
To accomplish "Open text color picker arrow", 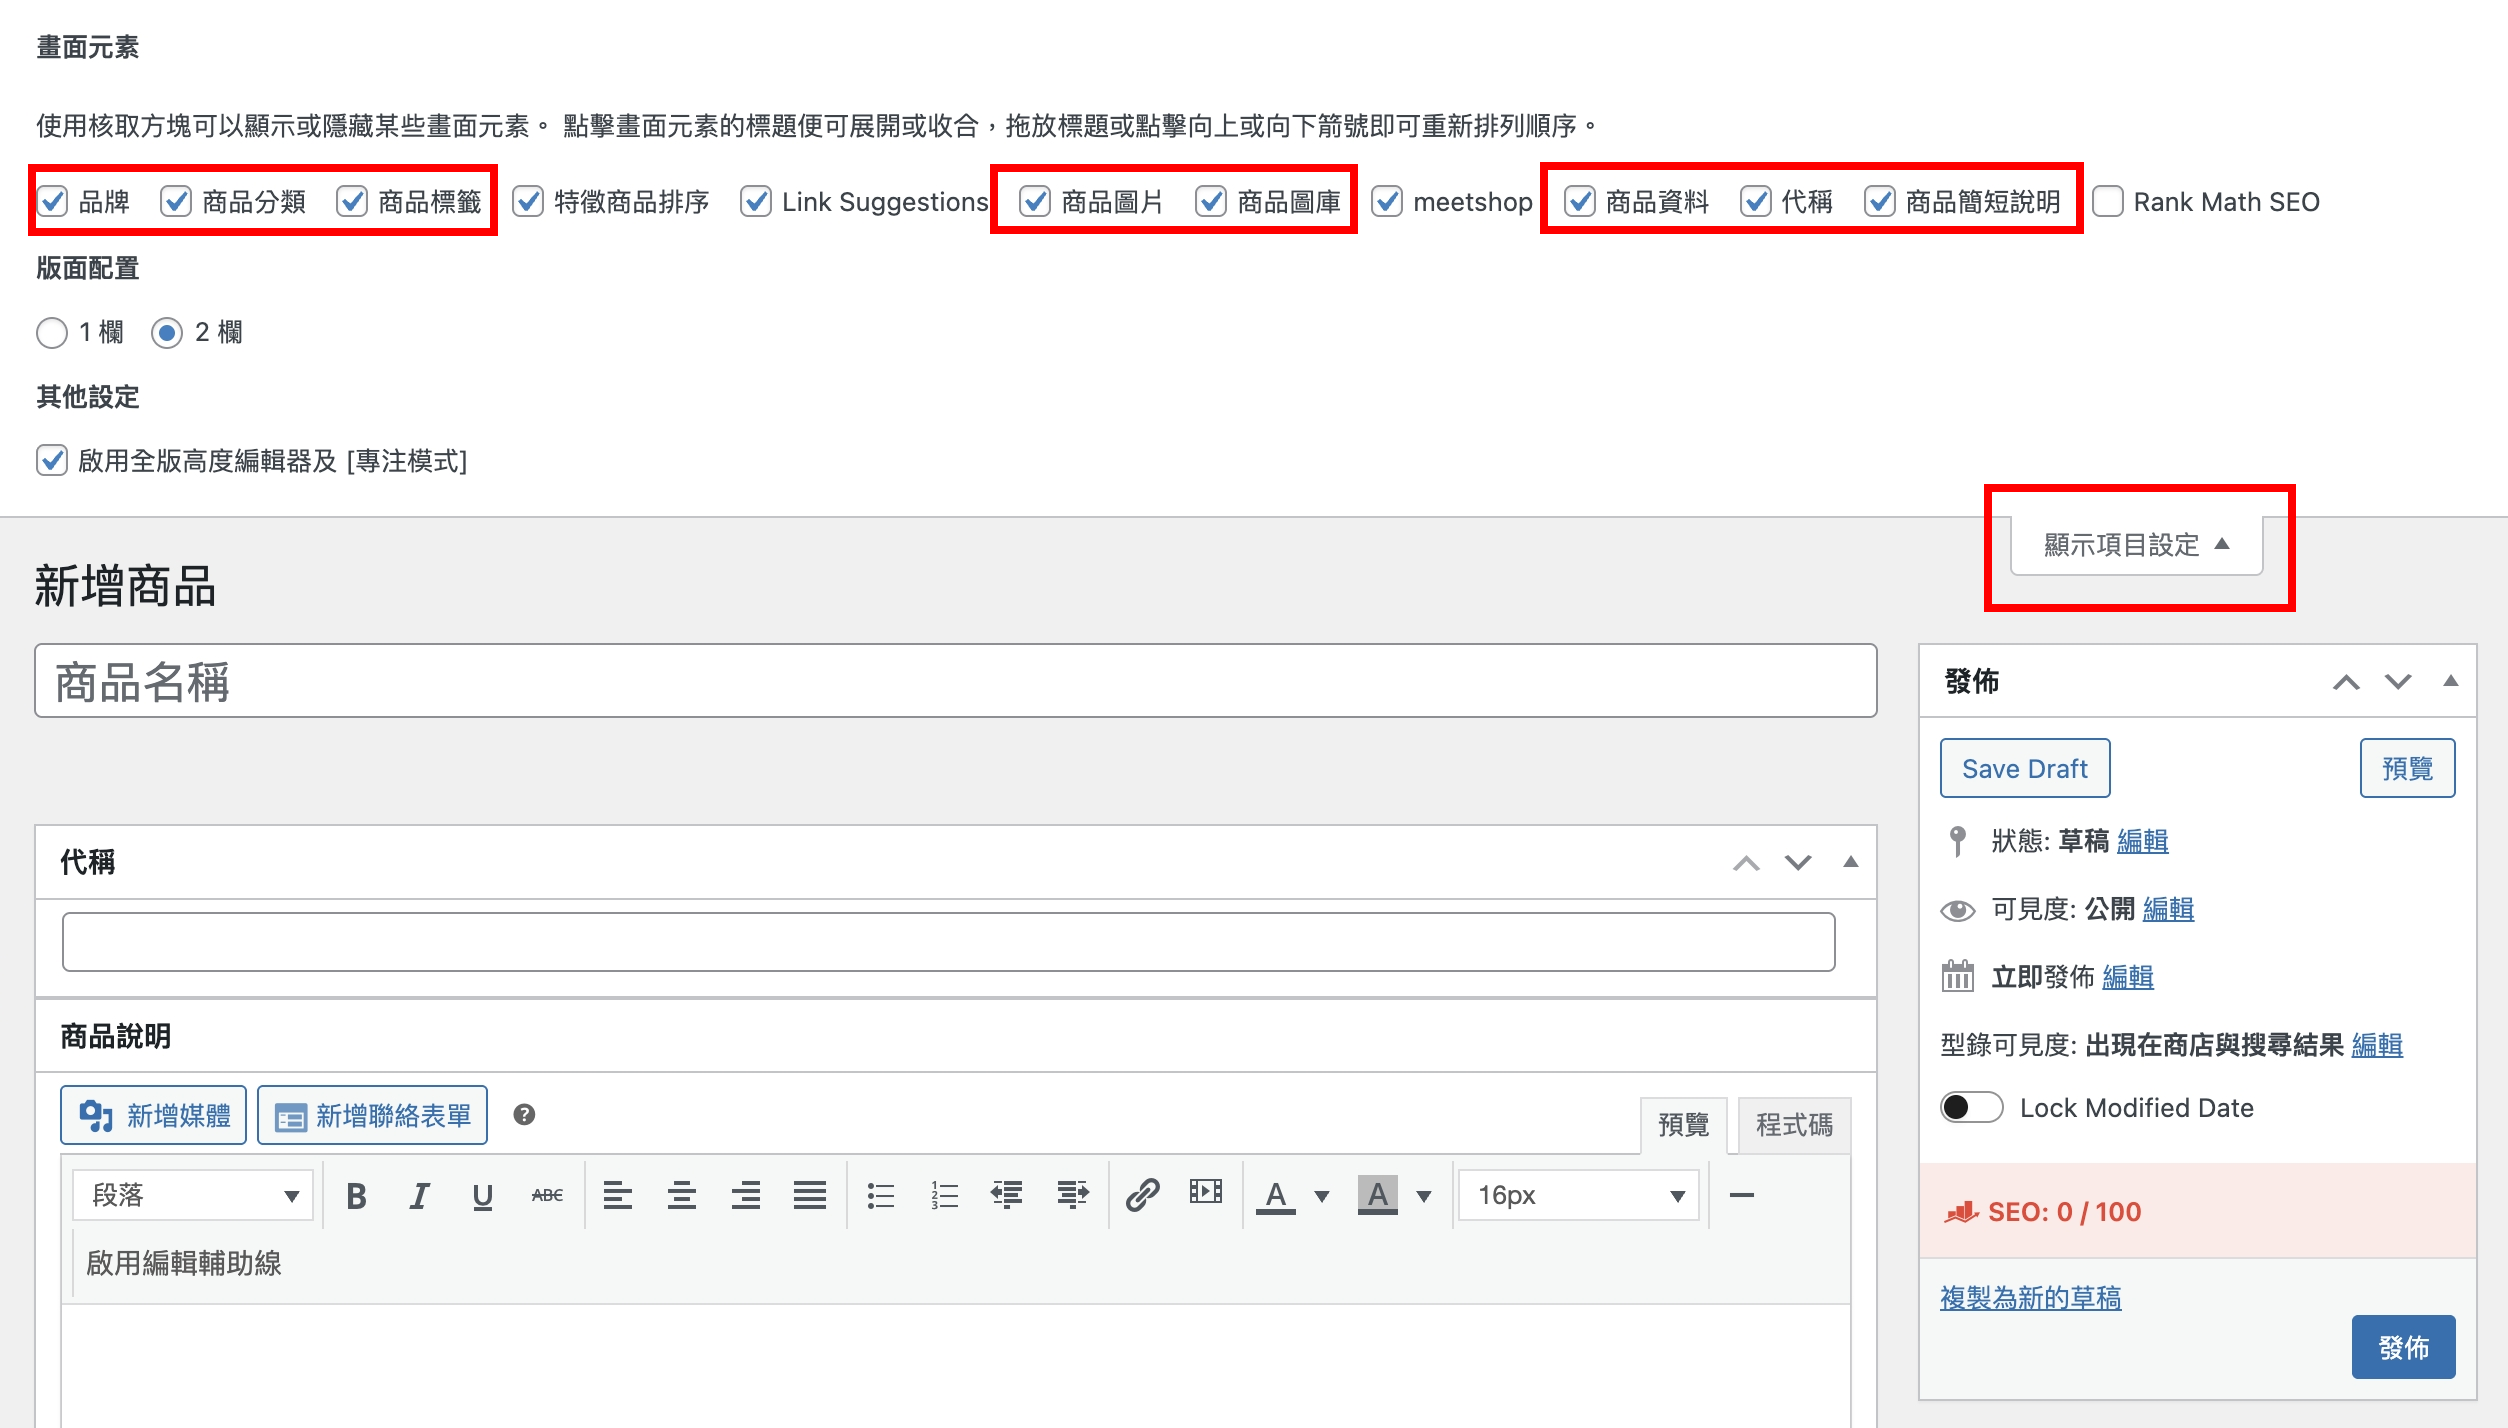I will click(1322, 1196).
